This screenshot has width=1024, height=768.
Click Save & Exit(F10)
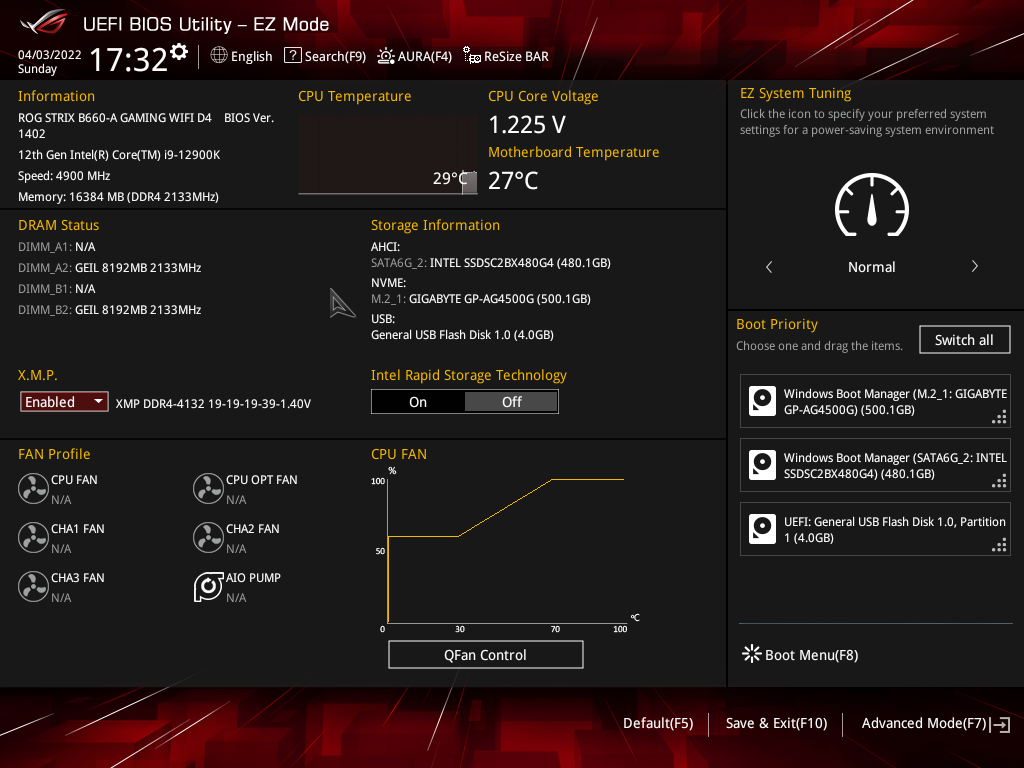[x=776, y=723]
